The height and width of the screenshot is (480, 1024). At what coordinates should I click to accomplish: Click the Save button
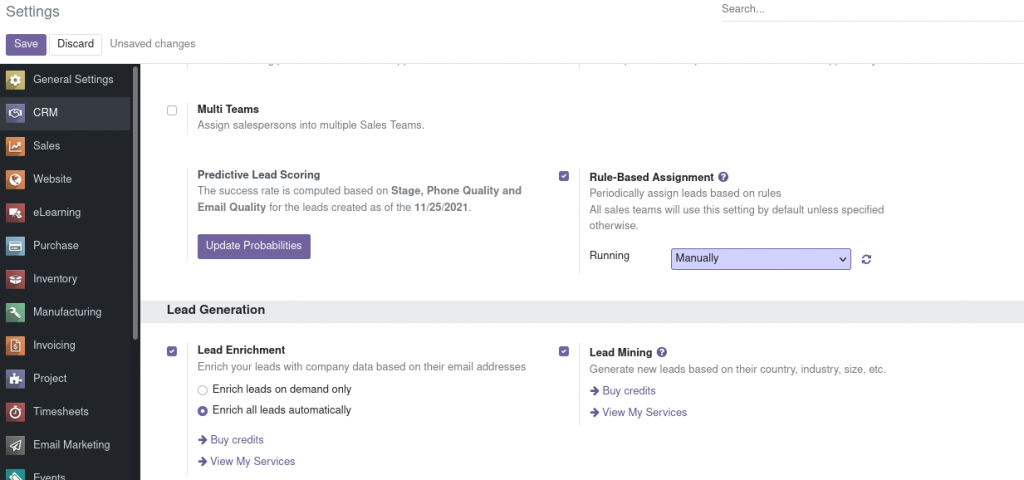click(x=26, y=44)
